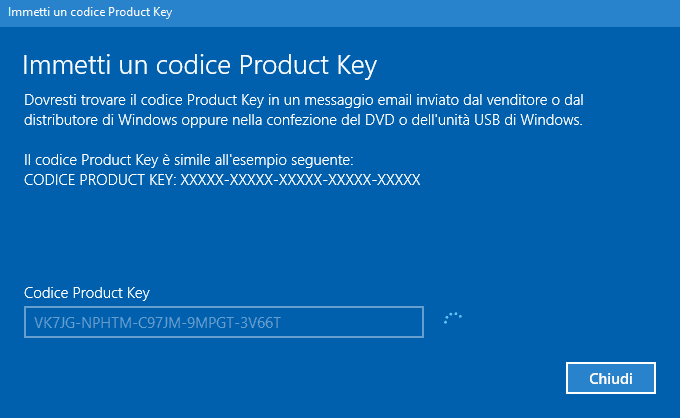Click the uppercase "CODICE PRODUCT KEY:" prefix

[99, 180]
